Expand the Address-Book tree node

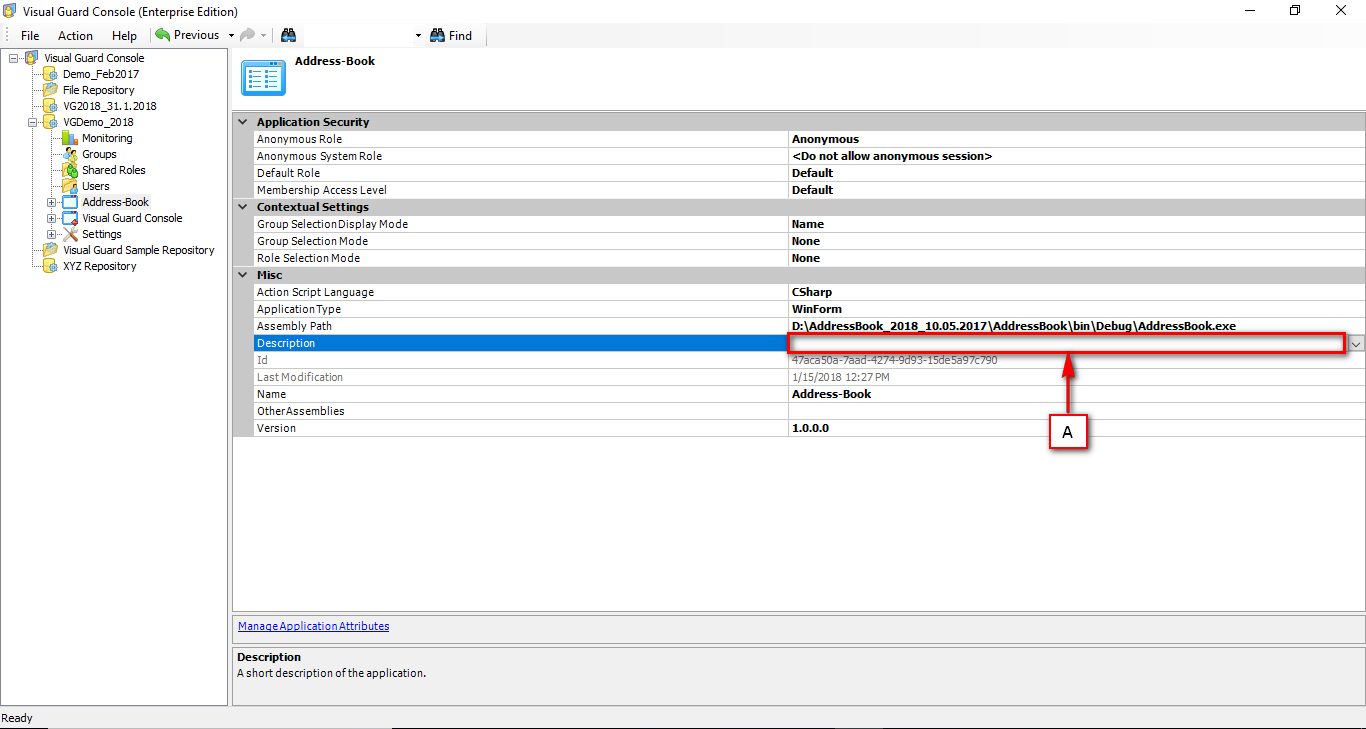[x=51, y=202]
